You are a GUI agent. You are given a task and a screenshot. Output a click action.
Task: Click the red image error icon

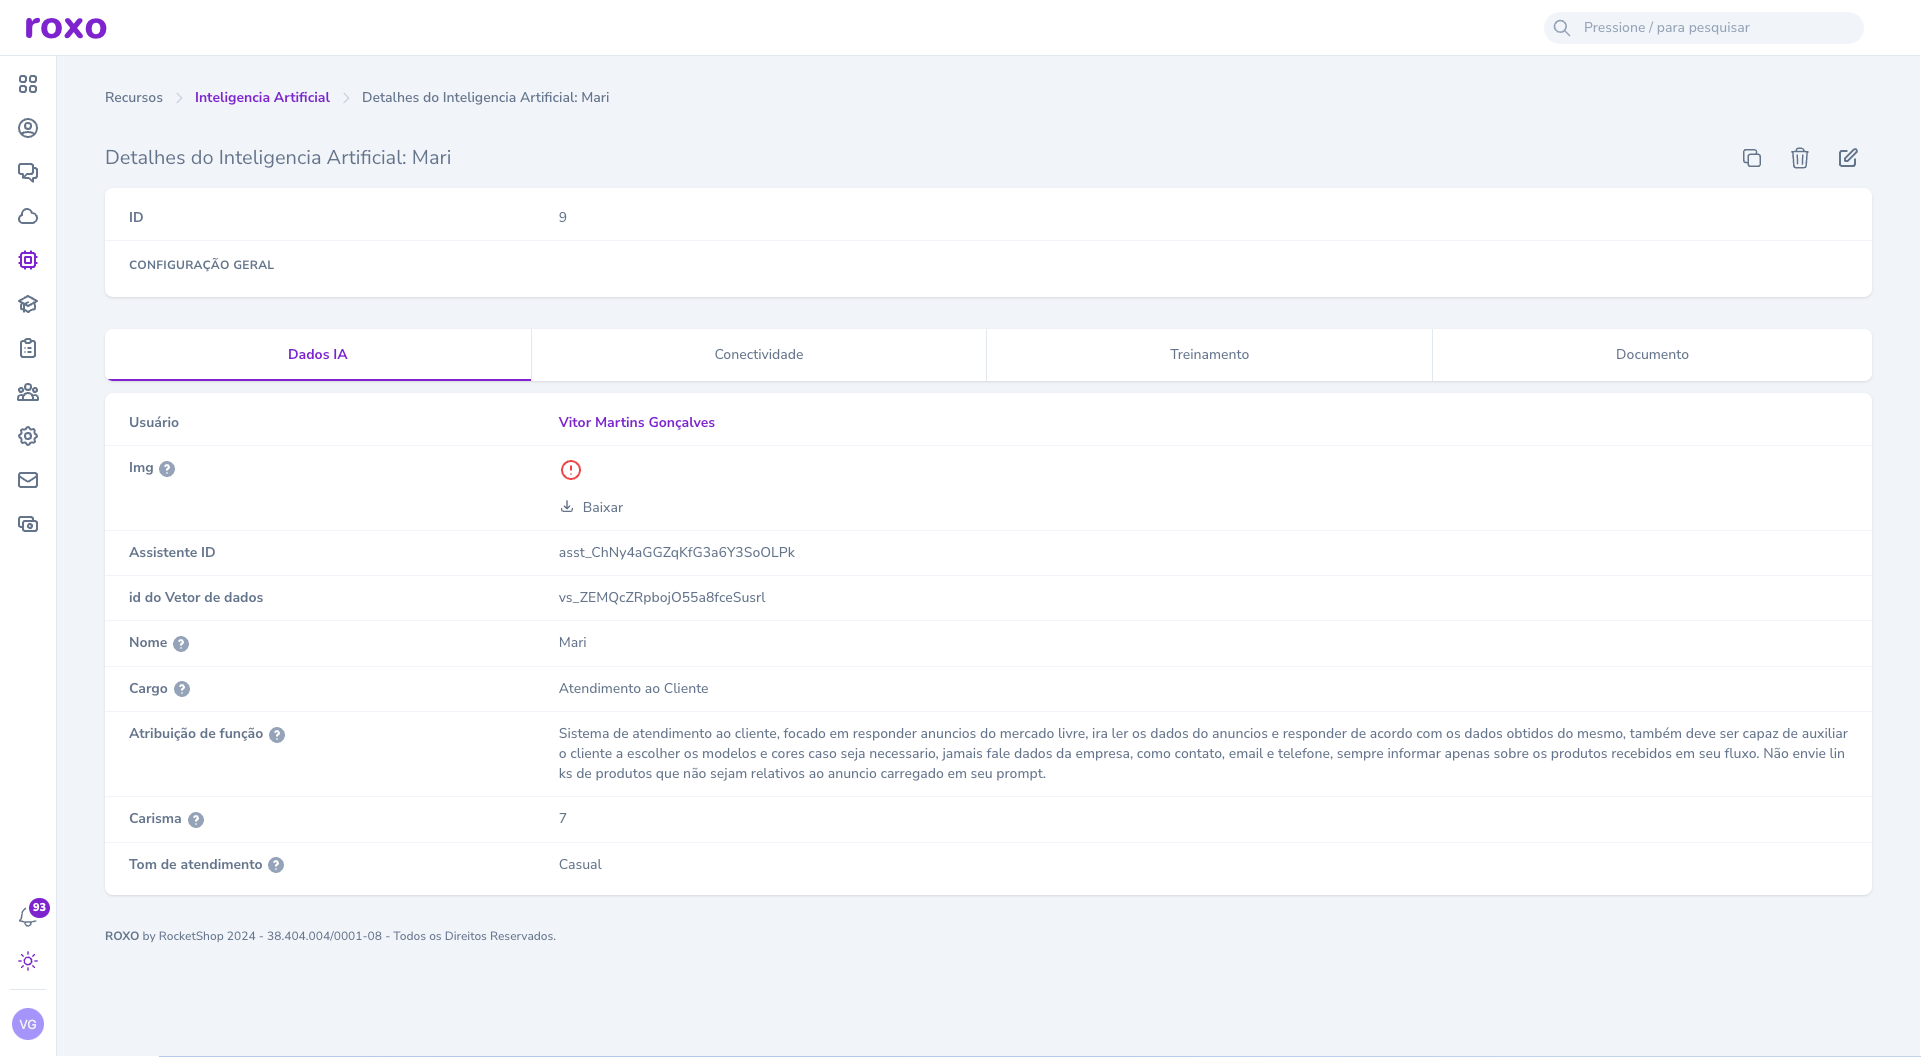571,470
